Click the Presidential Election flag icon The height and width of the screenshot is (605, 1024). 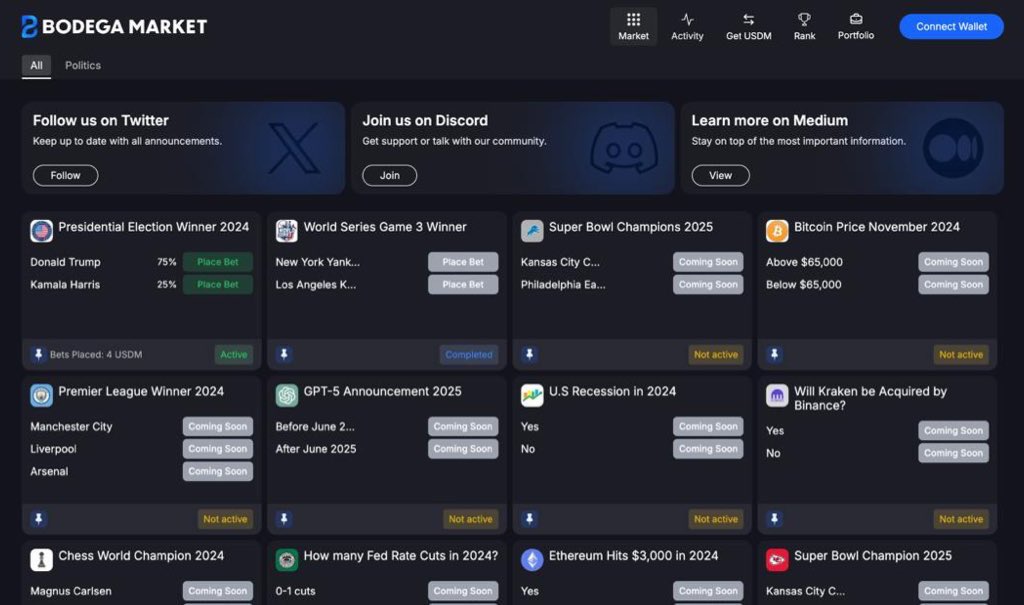point(41,231)
